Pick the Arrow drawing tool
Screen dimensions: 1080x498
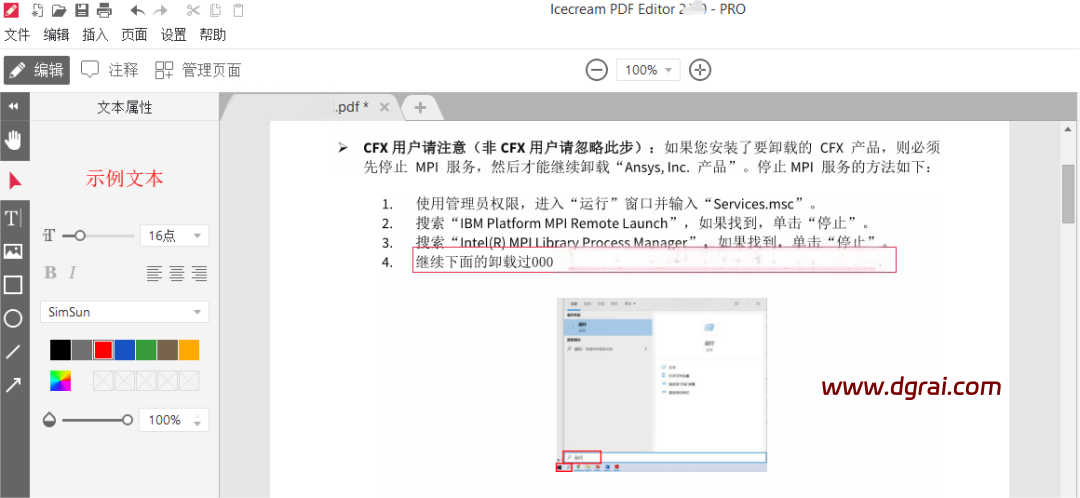point(14,385)
